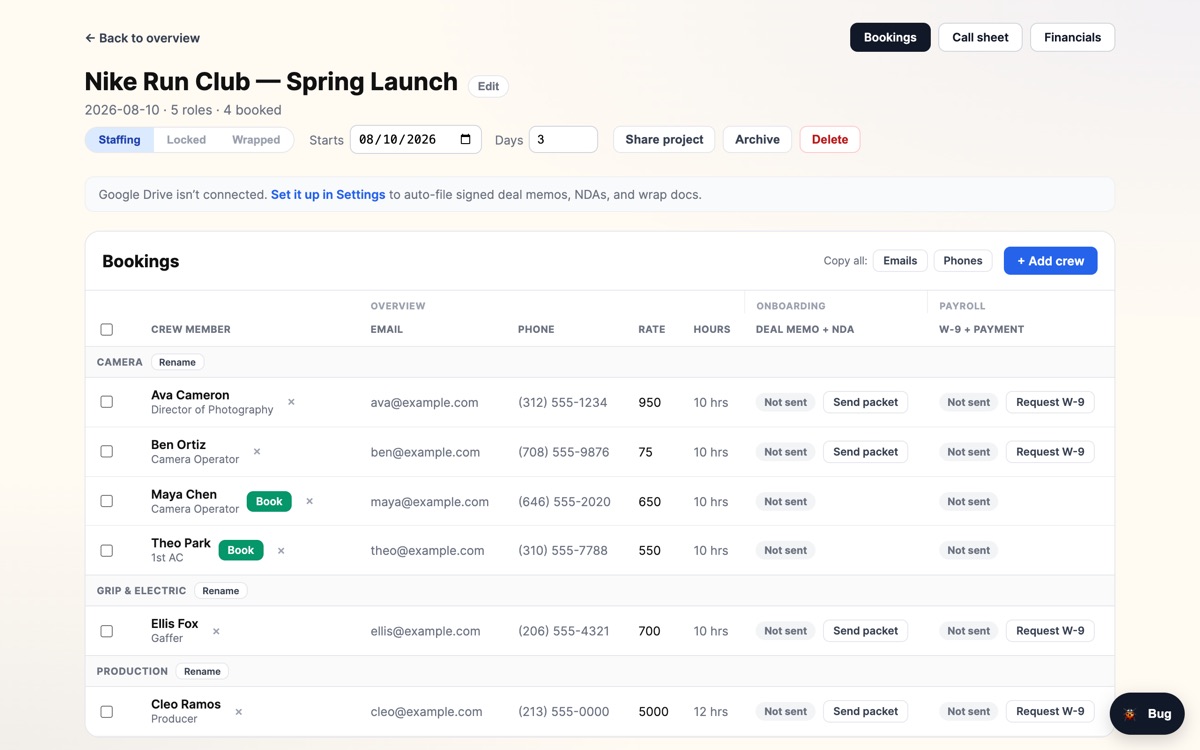1200x750 pixels.
Task: Remove Ava Cameron with the × icon
Action: pos(291,402)
